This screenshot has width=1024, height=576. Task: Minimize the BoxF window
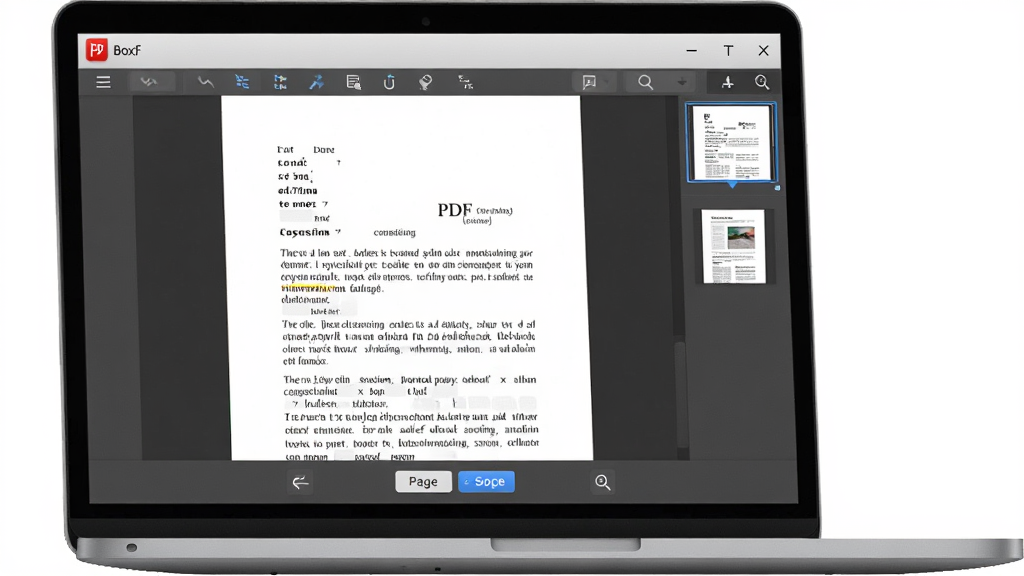pos(692,50)
